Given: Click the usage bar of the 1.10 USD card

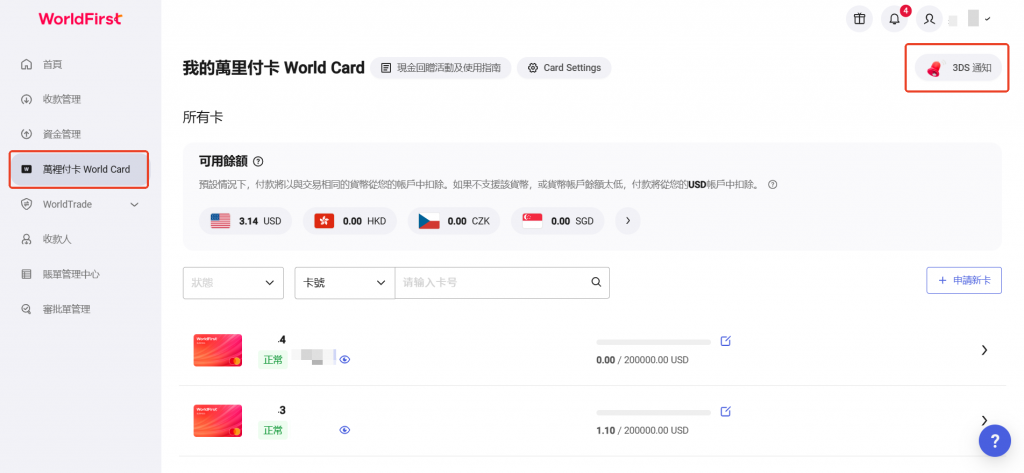Looking at the screenshot, I should point(654,413).
